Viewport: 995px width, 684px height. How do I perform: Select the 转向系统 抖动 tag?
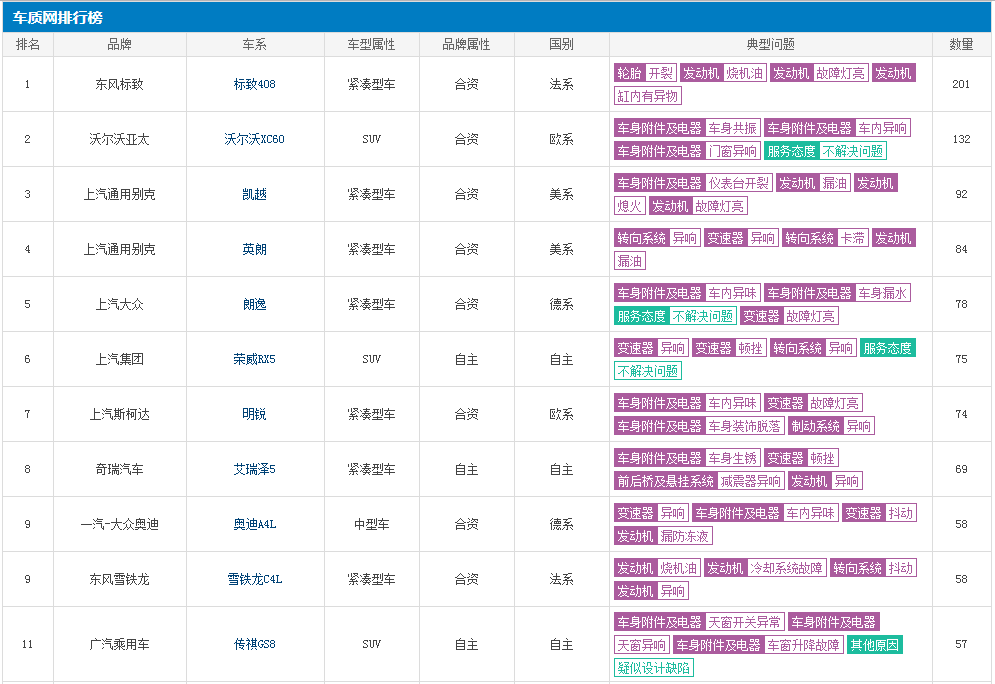873,568
